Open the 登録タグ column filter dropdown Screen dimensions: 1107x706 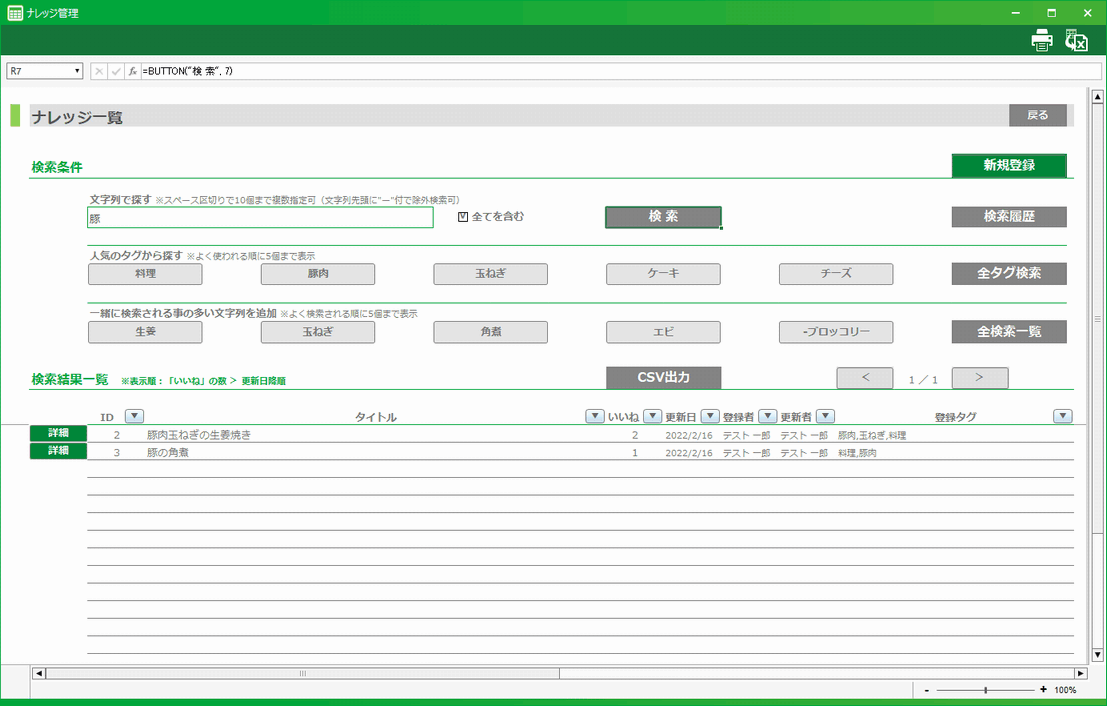pyautogui.click(x=1063, y=417)
